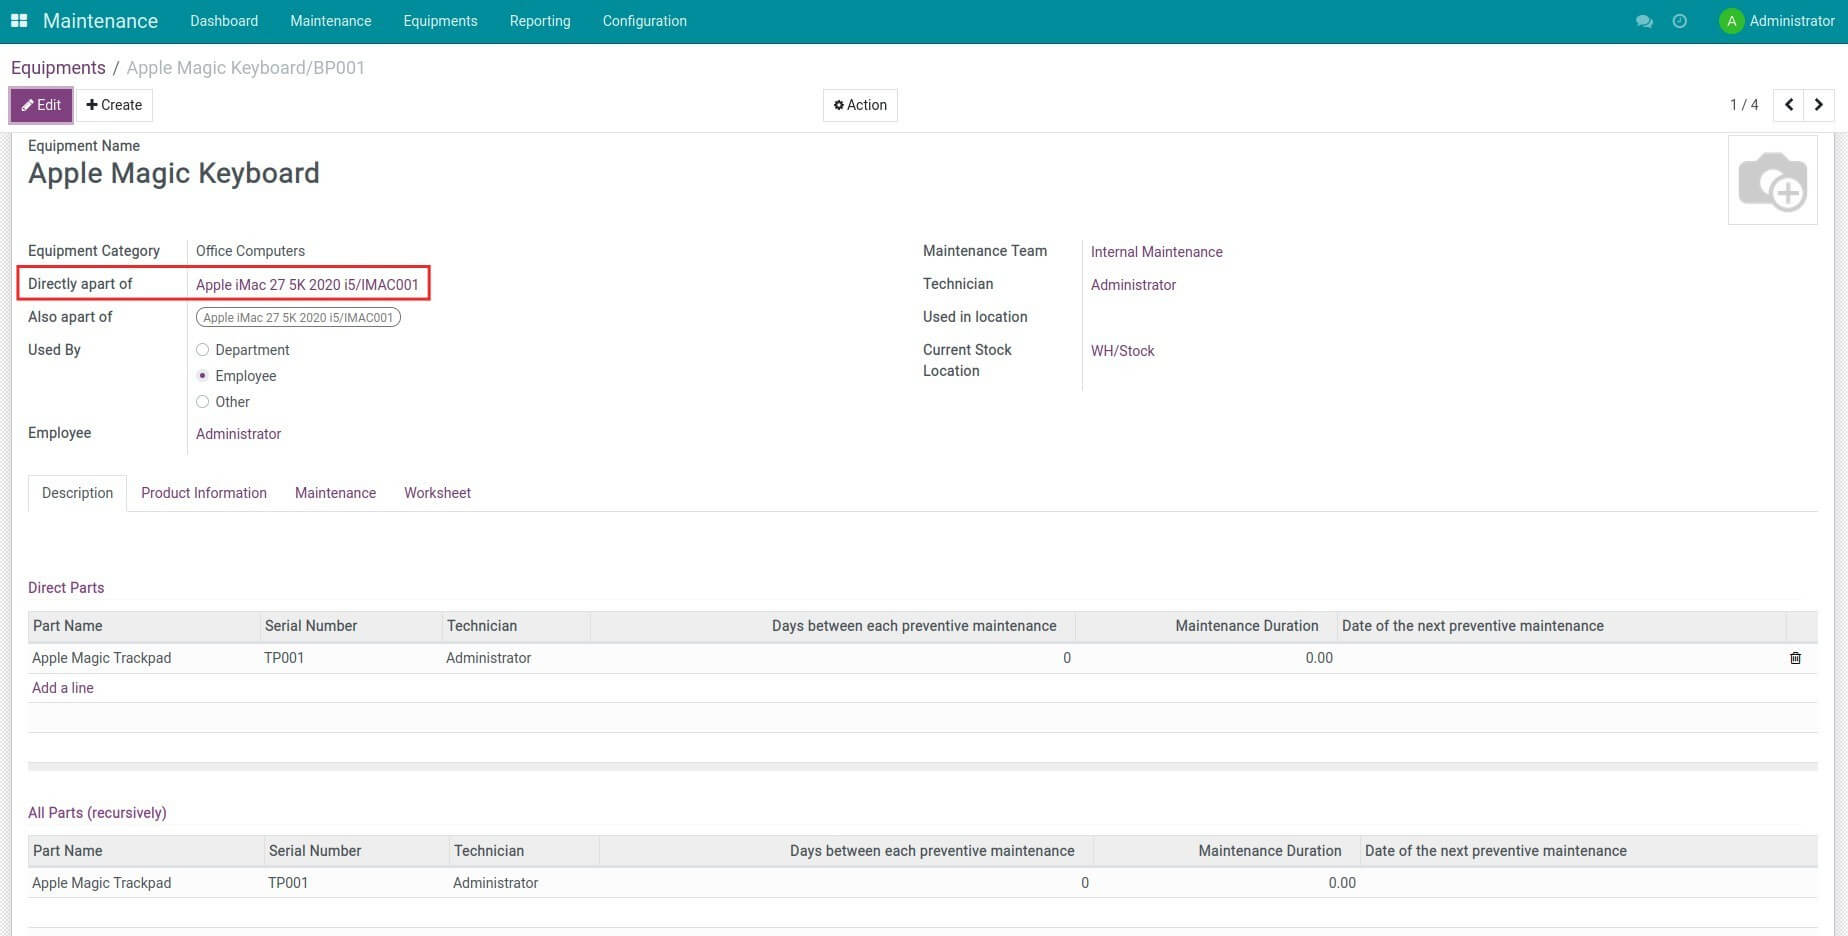The height and width of the screenshot is (936, 1848).
Task: Open the activities clock icon
Action: pyautogui.click(x=1679, y=21)
